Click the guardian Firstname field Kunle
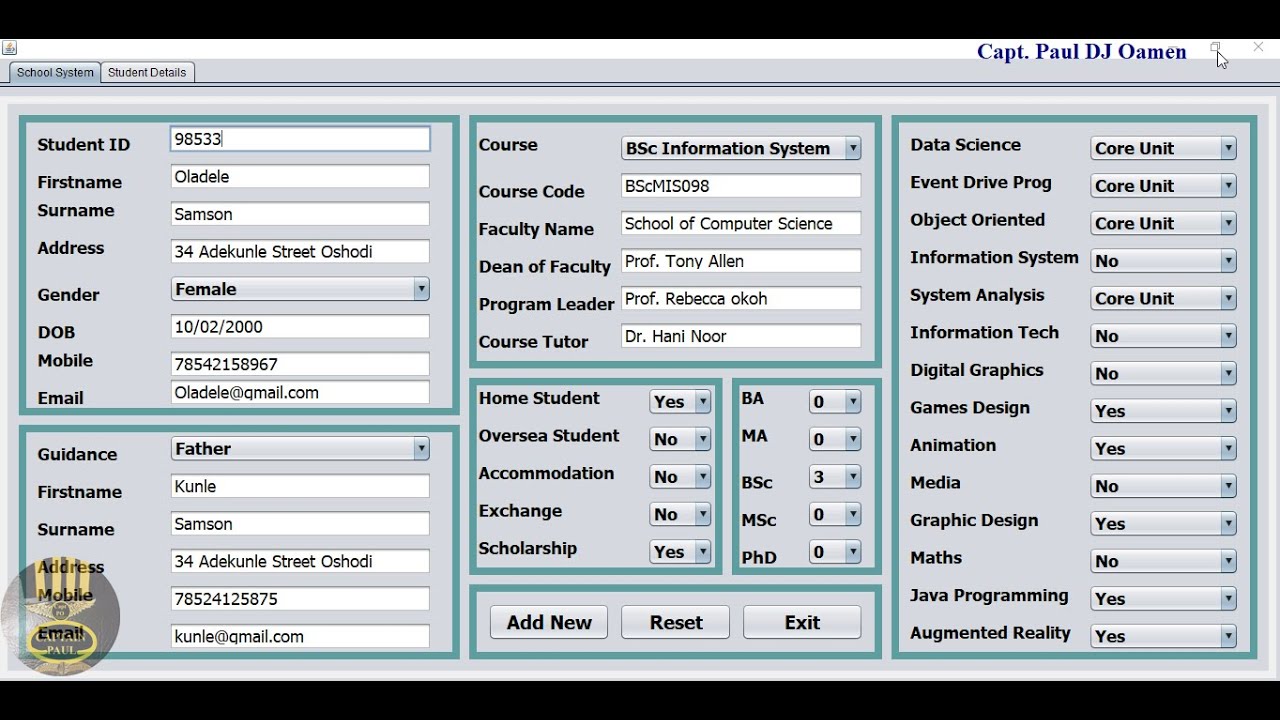1280x720 pixels. pyautogui.click(x=300, y=487)
